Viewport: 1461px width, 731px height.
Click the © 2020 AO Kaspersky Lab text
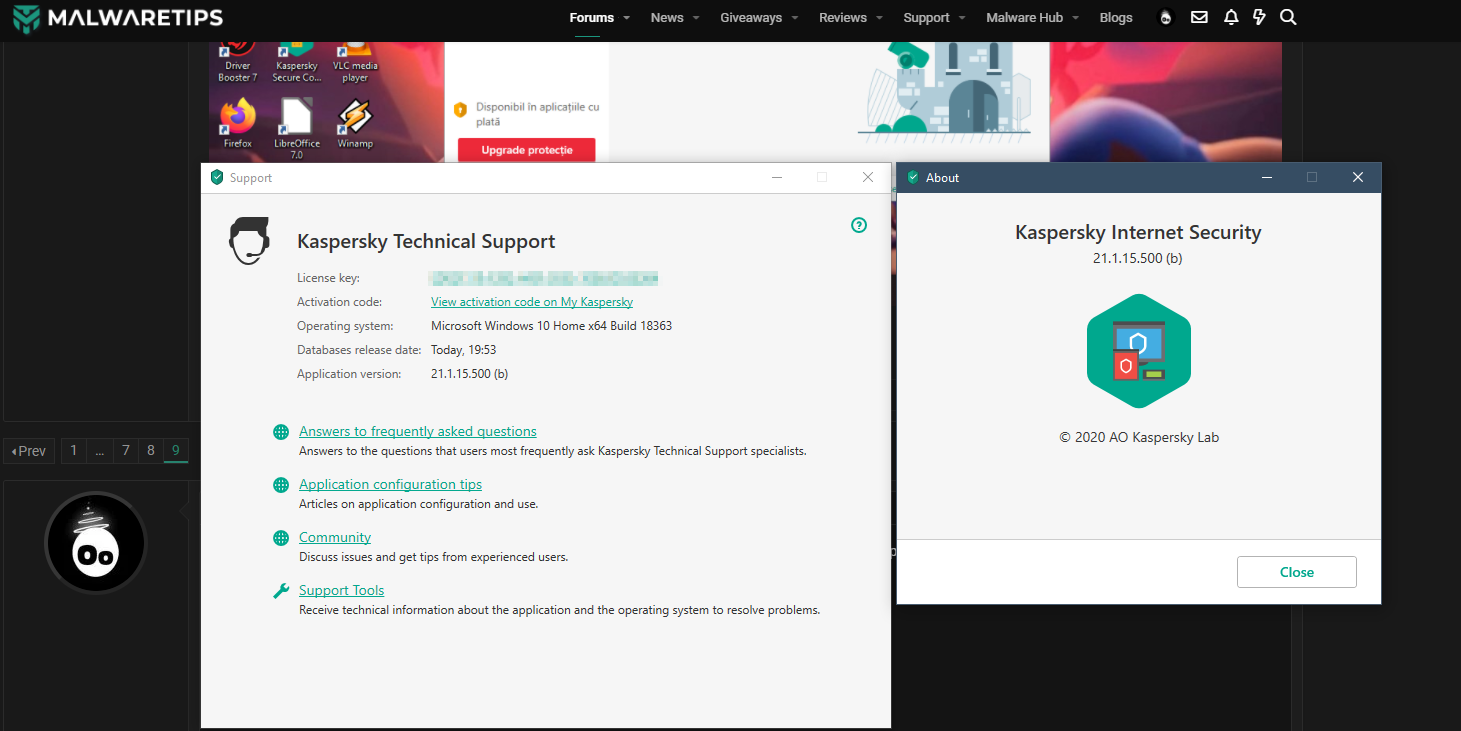tap(1139, 437)
